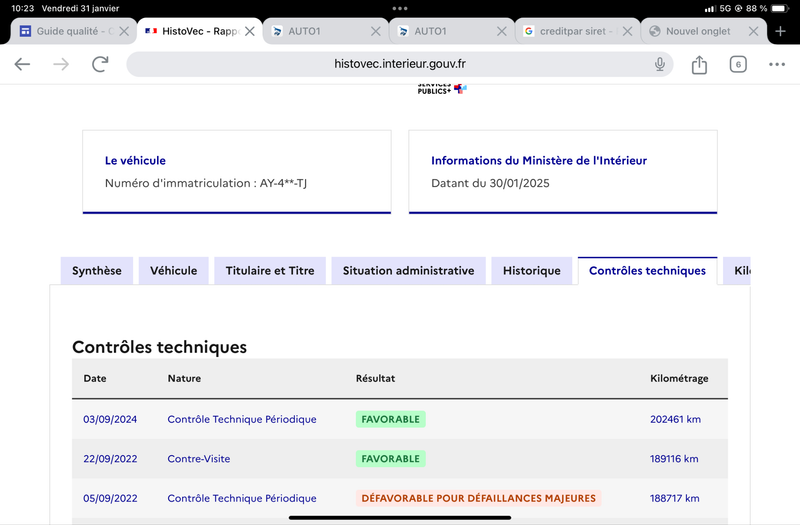The width and height of the screenshot is (800, 525).
Task: Open the Véhicule tab
Action: point(173,270)
